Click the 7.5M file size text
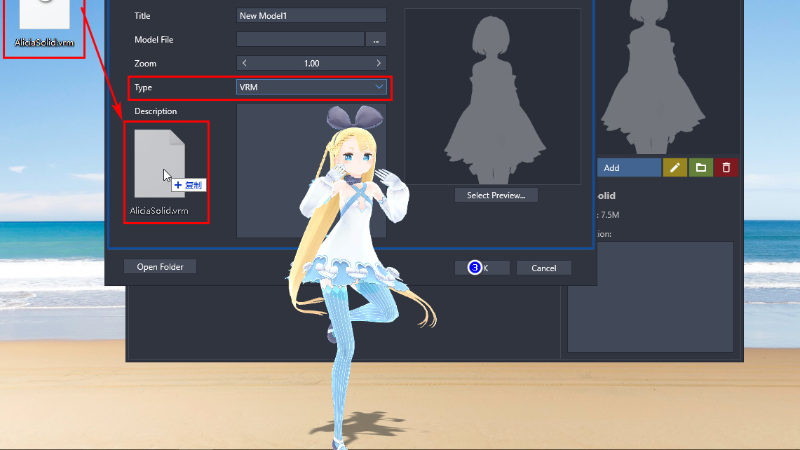The width and height of the screenshot is (800, 450). click(x=610, y=215)
